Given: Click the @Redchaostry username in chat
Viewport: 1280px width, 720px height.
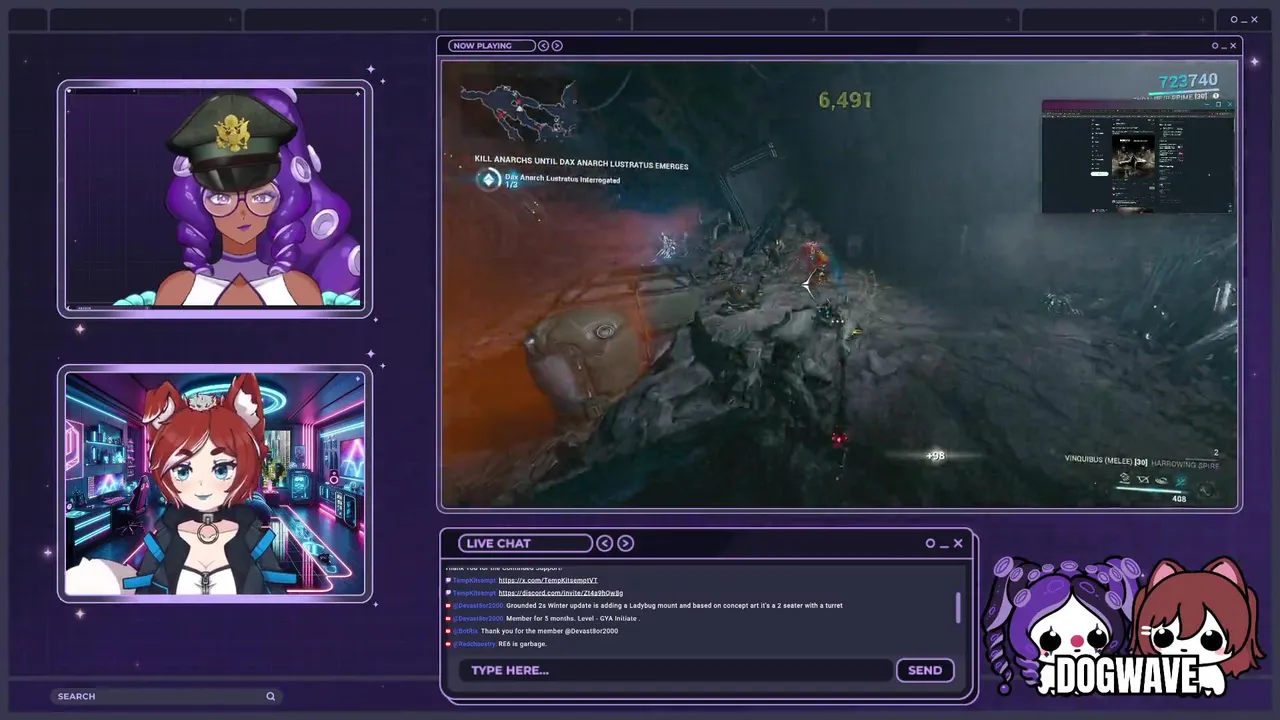Looking at the screenshot, I should pos(474,644).
